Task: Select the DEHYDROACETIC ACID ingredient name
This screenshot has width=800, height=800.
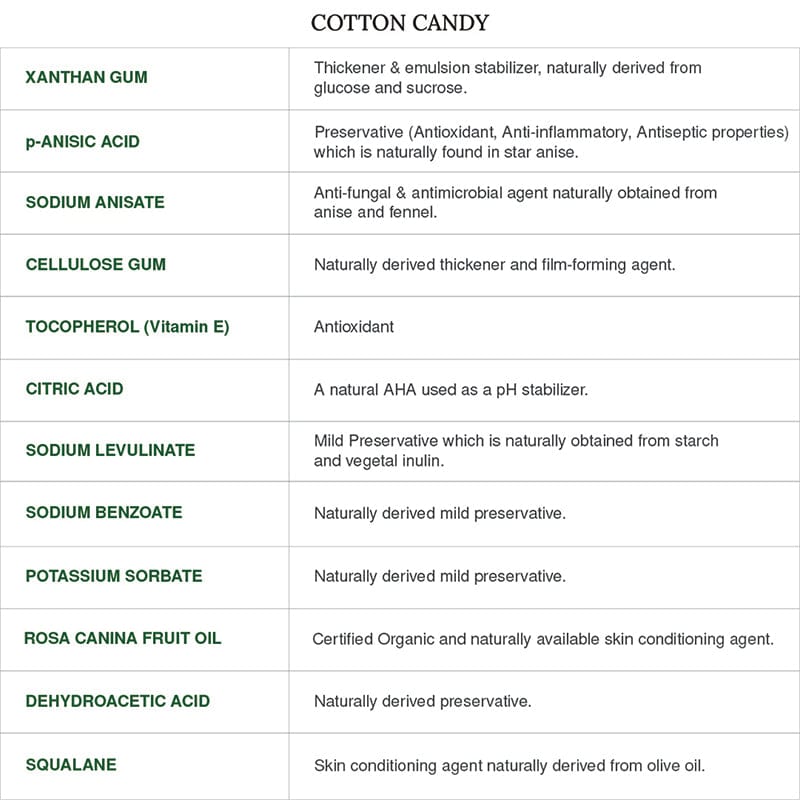Action: point(118,701)
